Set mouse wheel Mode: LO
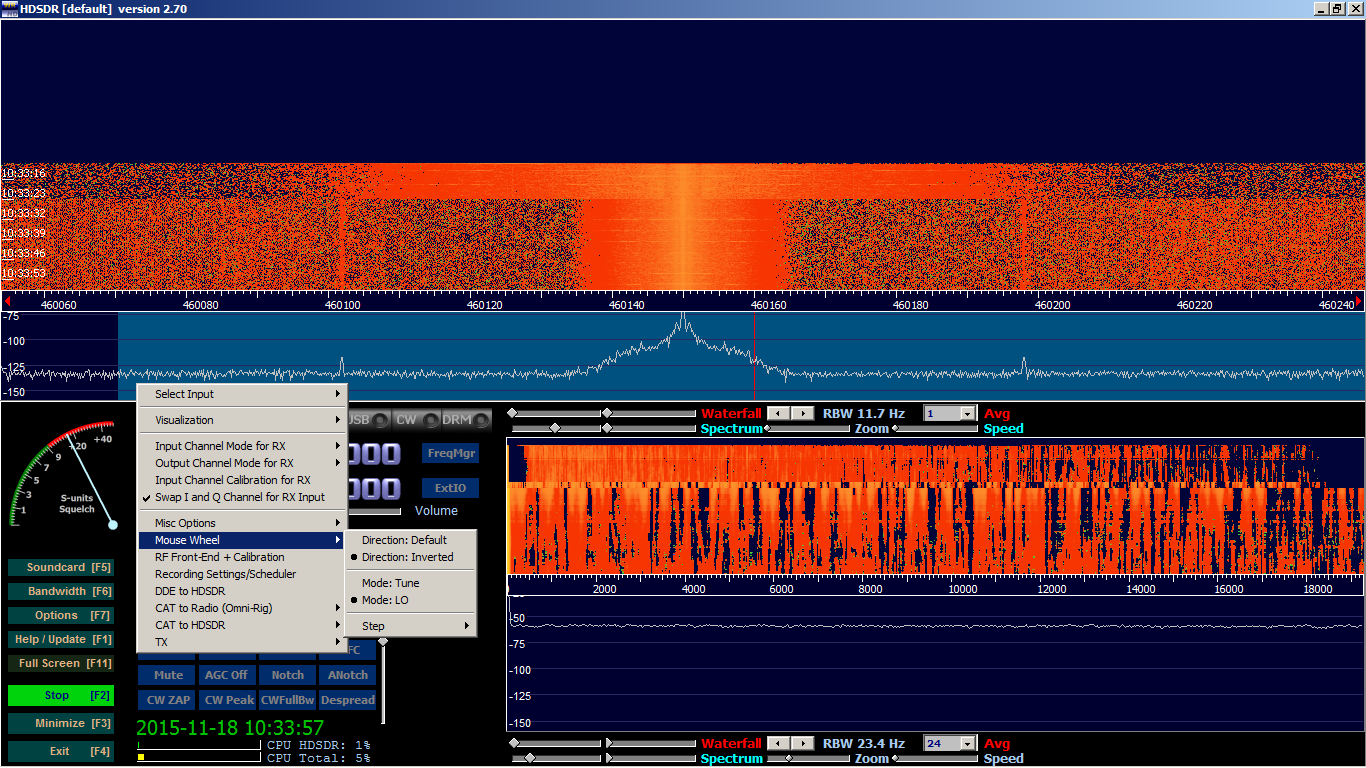The height and width of the screenshot is (768, 1366). [411, 600]
